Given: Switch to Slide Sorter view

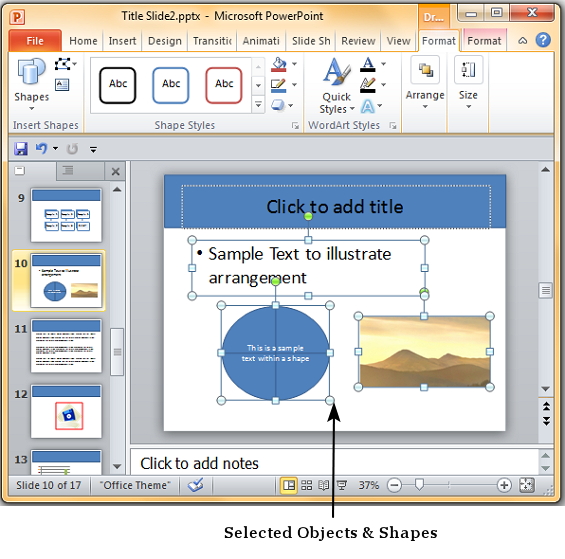Looking at the screenshot, I should pyautogui.click(x=306, y=485).
